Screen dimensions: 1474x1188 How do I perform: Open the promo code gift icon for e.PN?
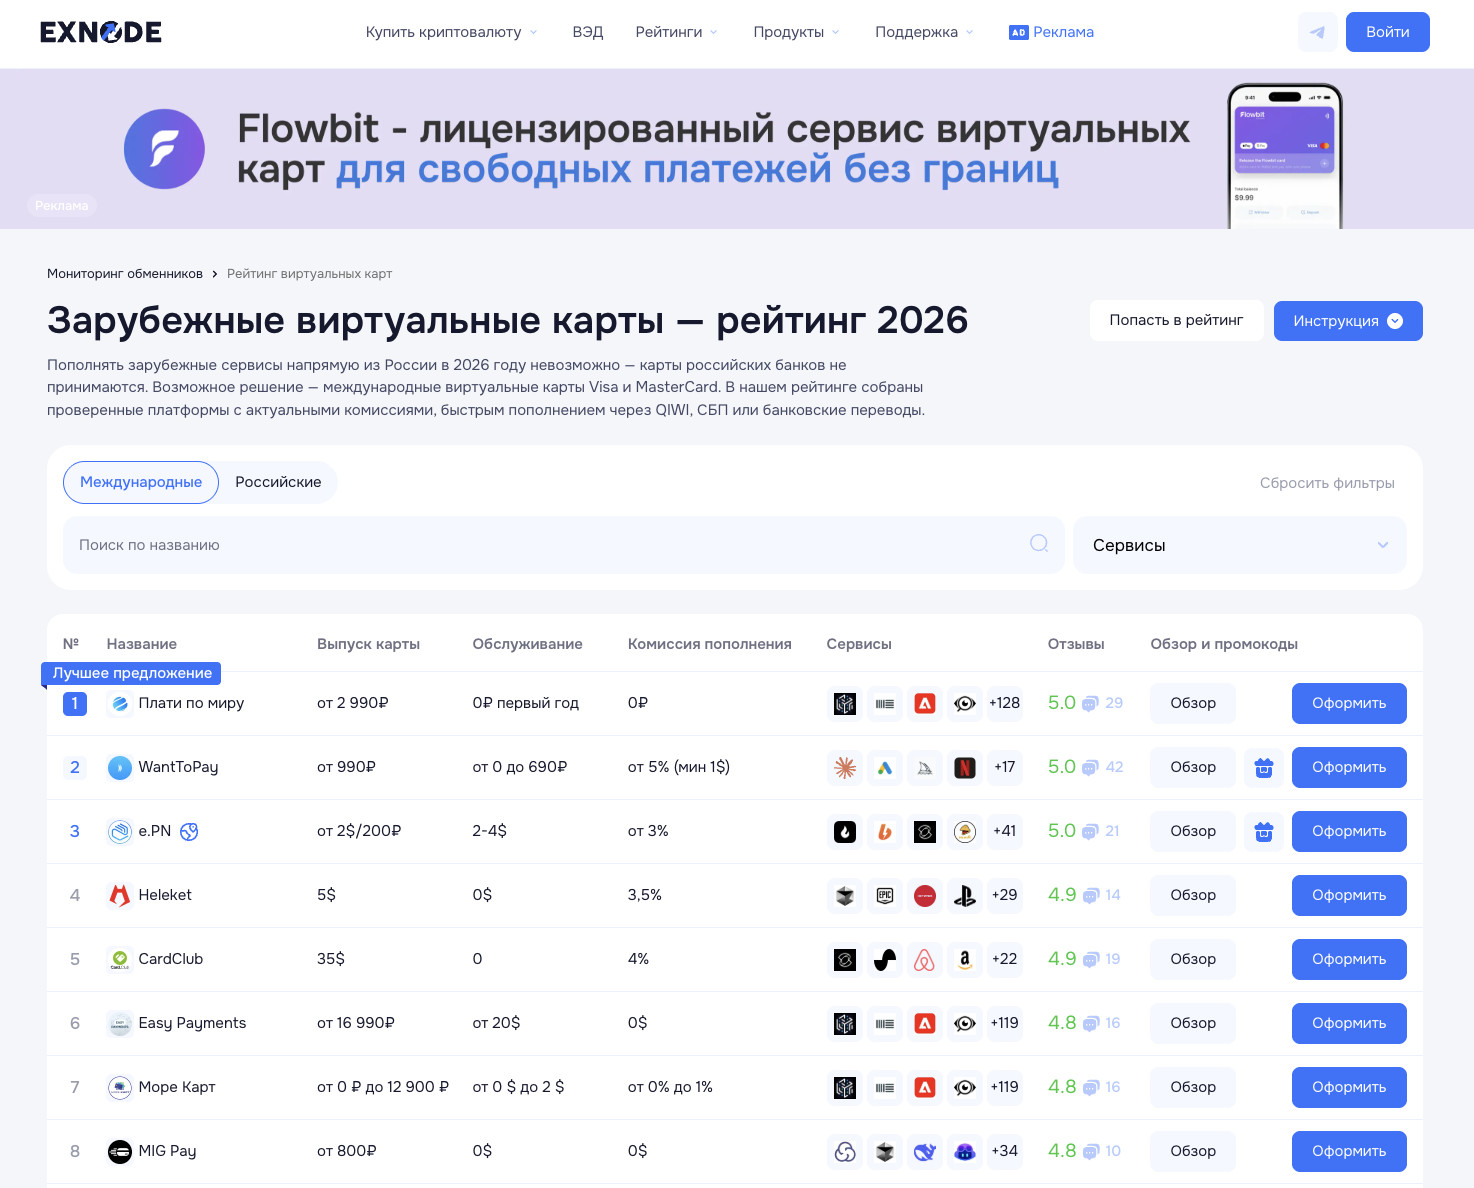1264,831
